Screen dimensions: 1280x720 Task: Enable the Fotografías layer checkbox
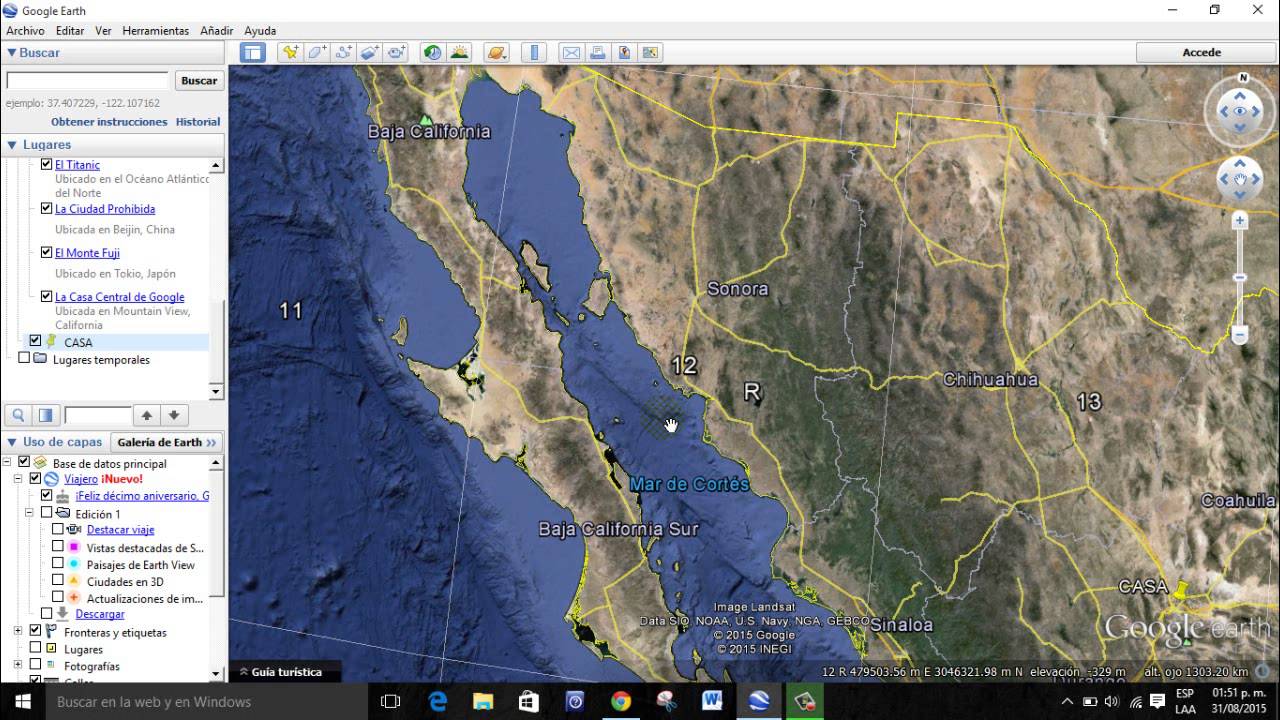click(35, 664)
